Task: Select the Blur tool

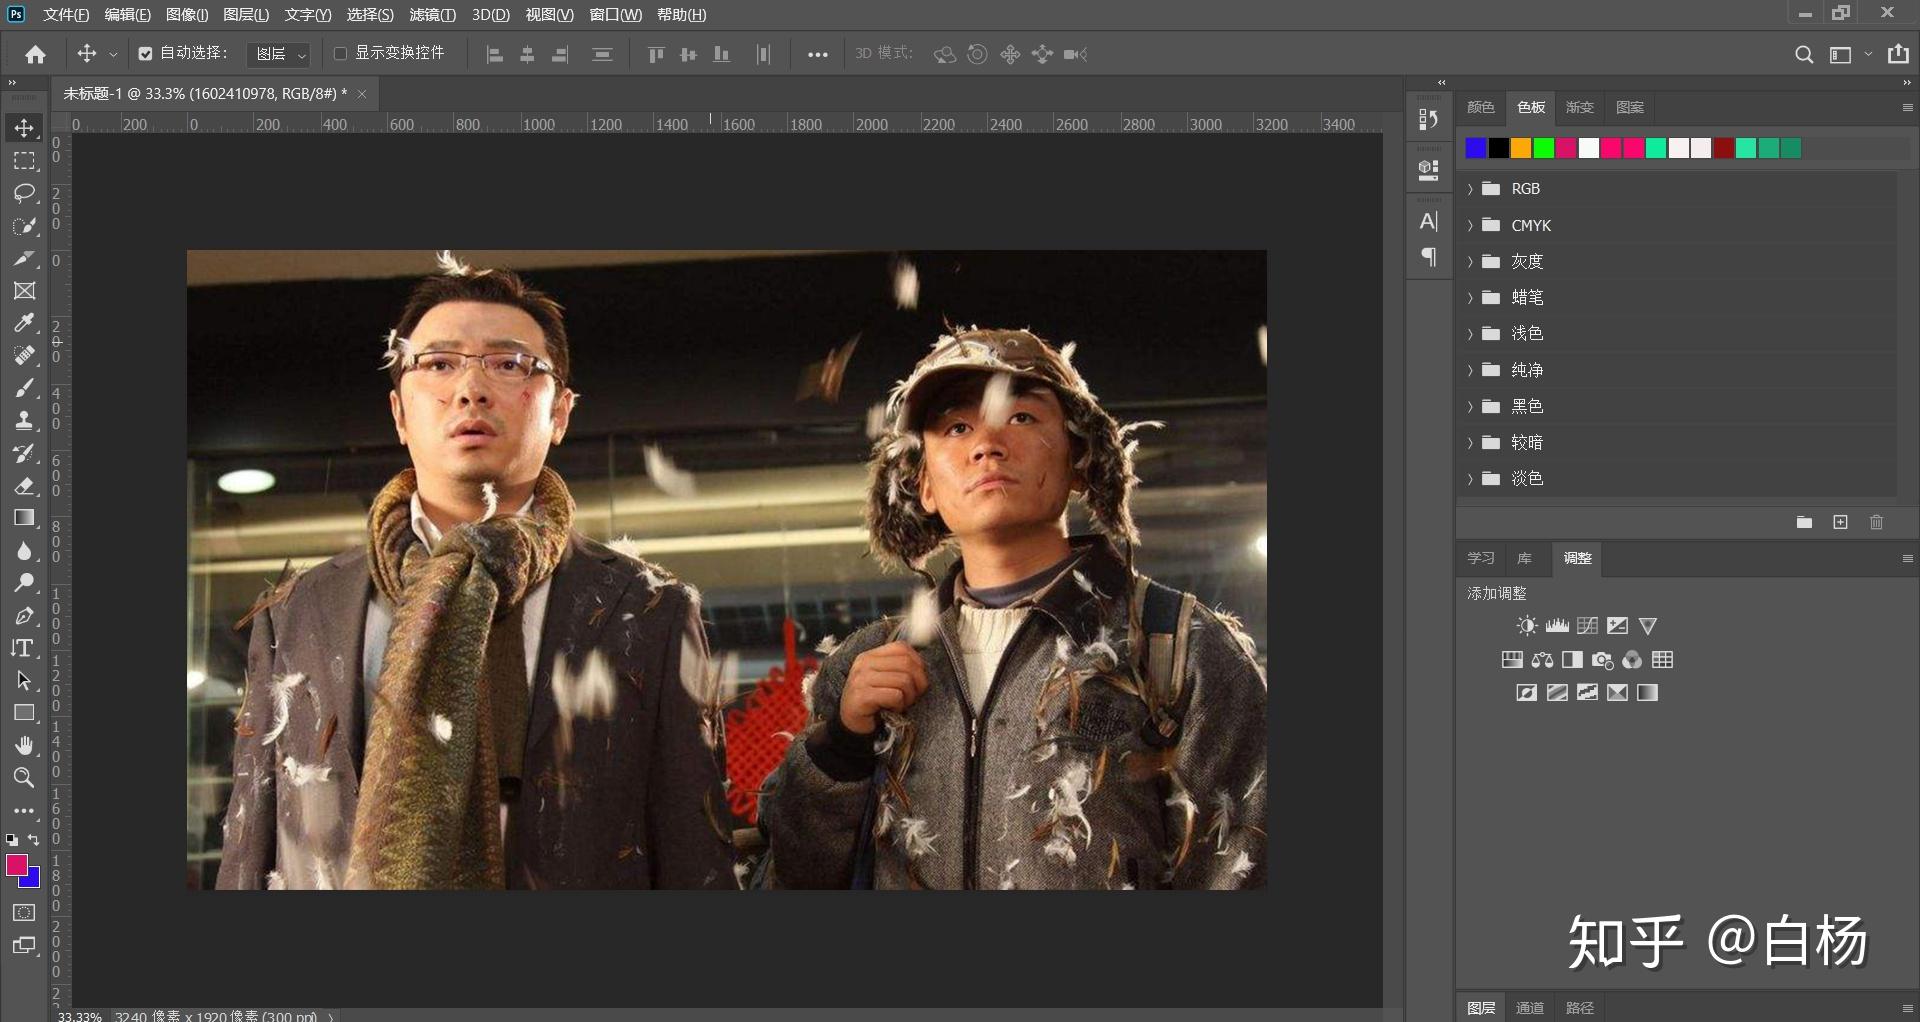Action: (25, 551)
